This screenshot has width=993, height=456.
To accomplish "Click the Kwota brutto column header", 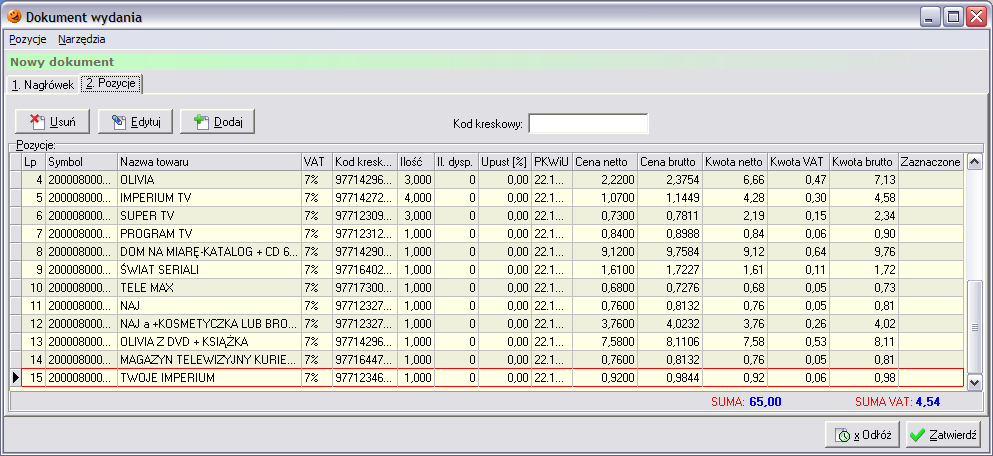I will pos(864,162).
